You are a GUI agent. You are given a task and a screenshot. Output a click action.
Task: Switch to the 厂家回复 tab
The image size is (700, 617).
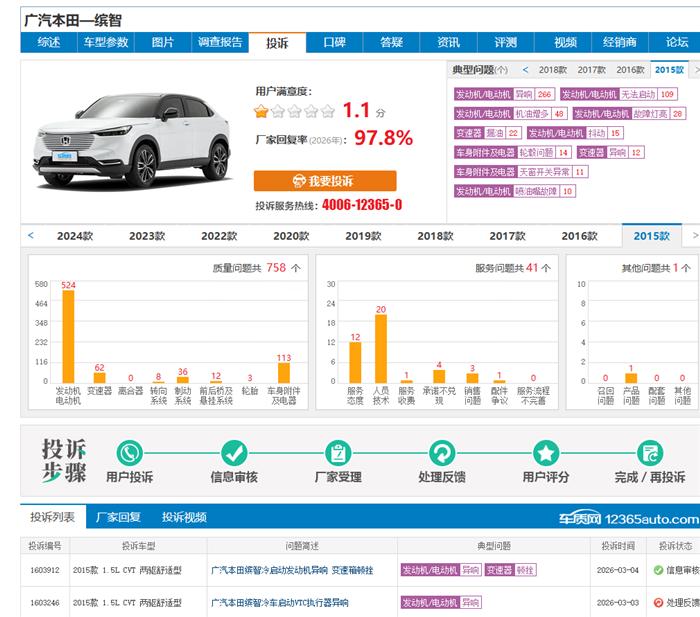(118, 518)
